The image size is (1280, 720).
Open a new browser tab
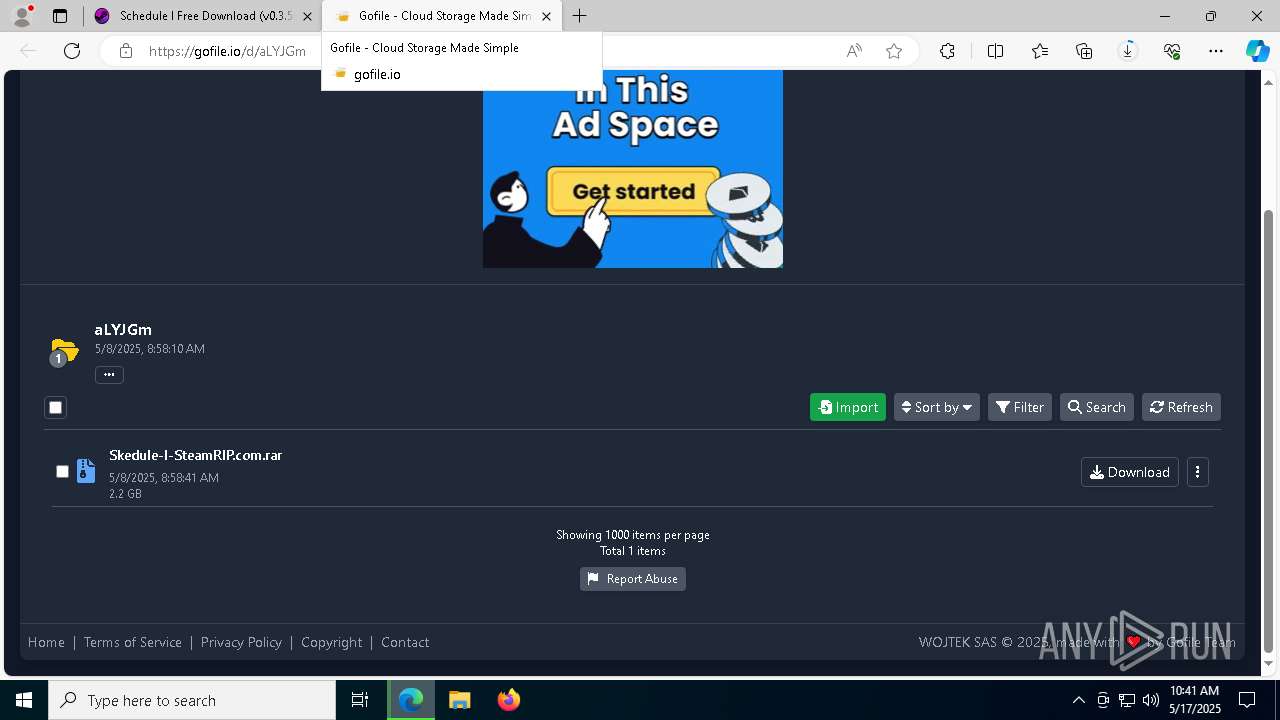pos(580,16)
